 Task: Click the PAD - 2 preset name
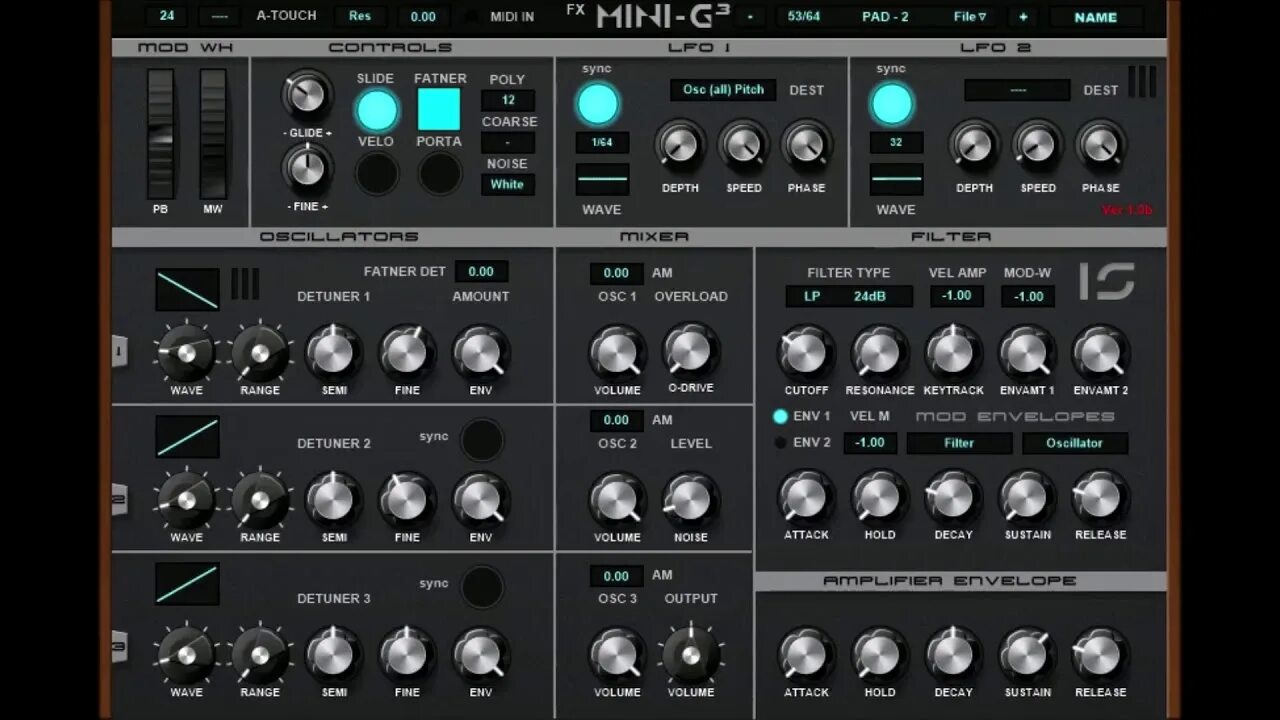(885, 16)
